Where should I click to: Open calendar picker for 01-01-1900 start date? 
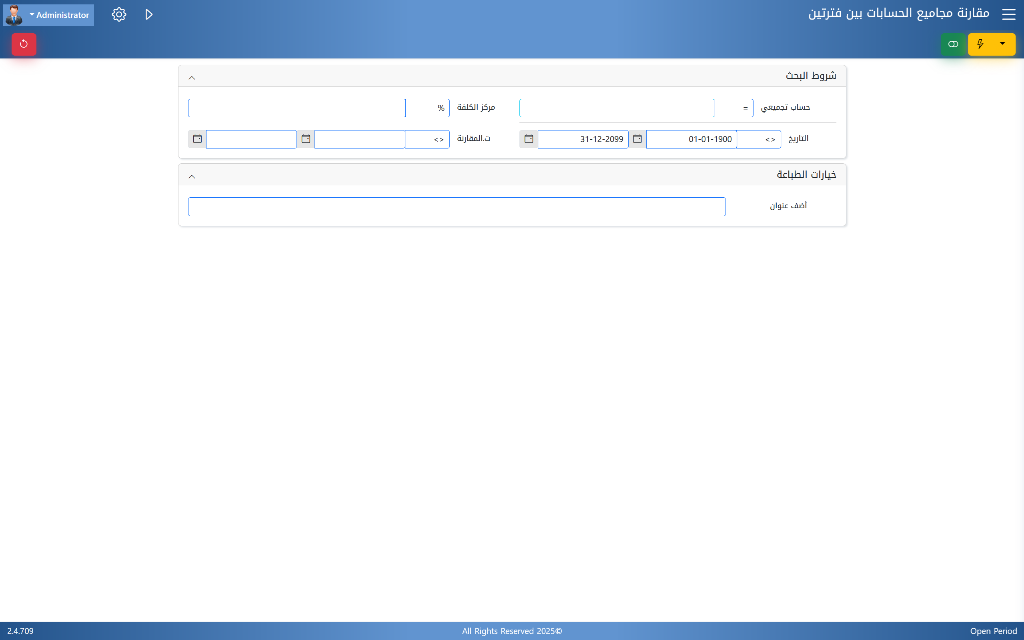[x=637, y=139]
